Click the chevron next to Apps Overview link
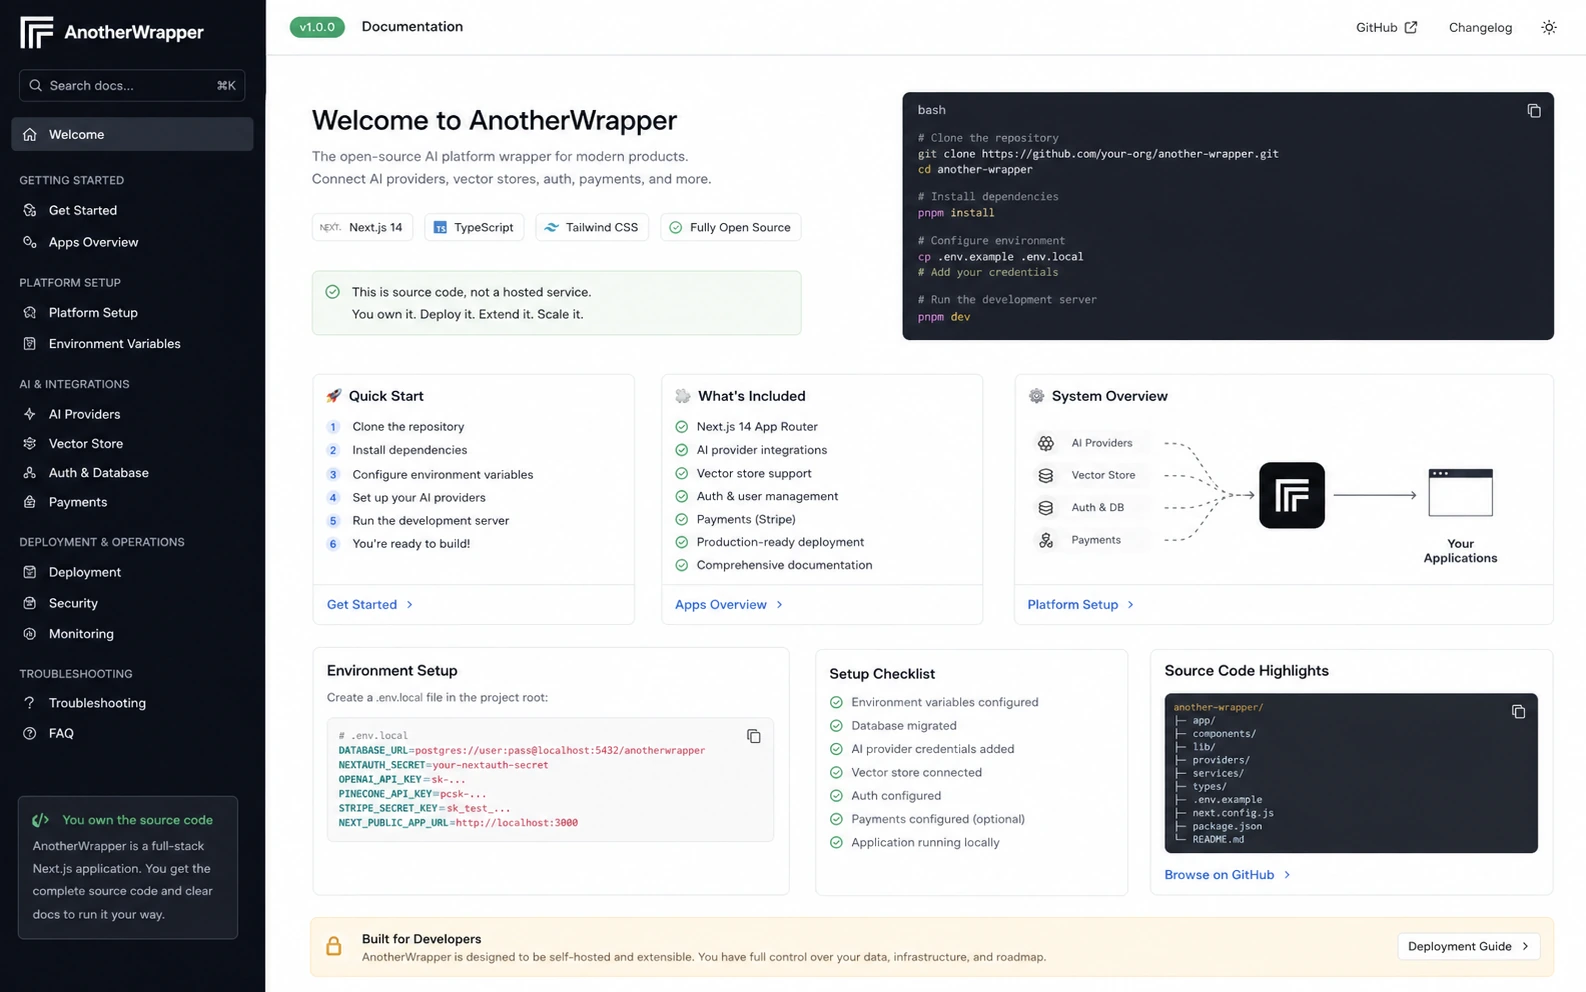The image size is (1586, 992). (780, 605)
